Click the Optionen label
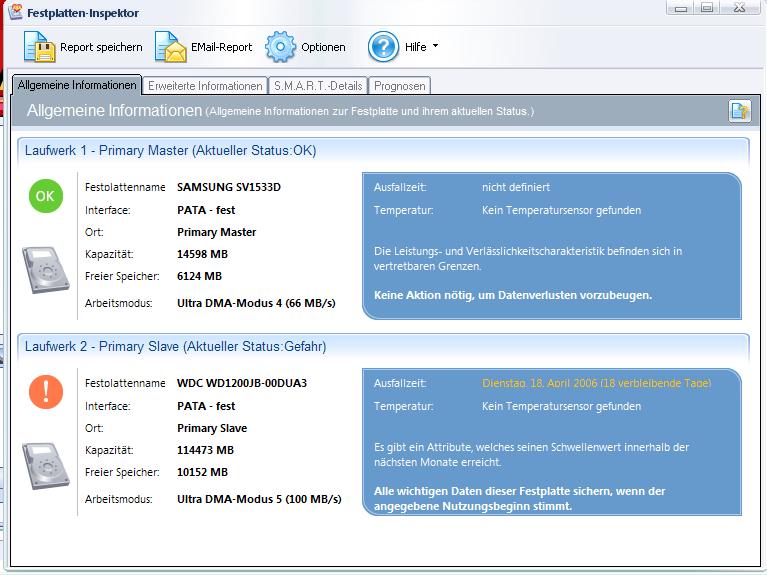The image size is (767, 575). (323, 47)
